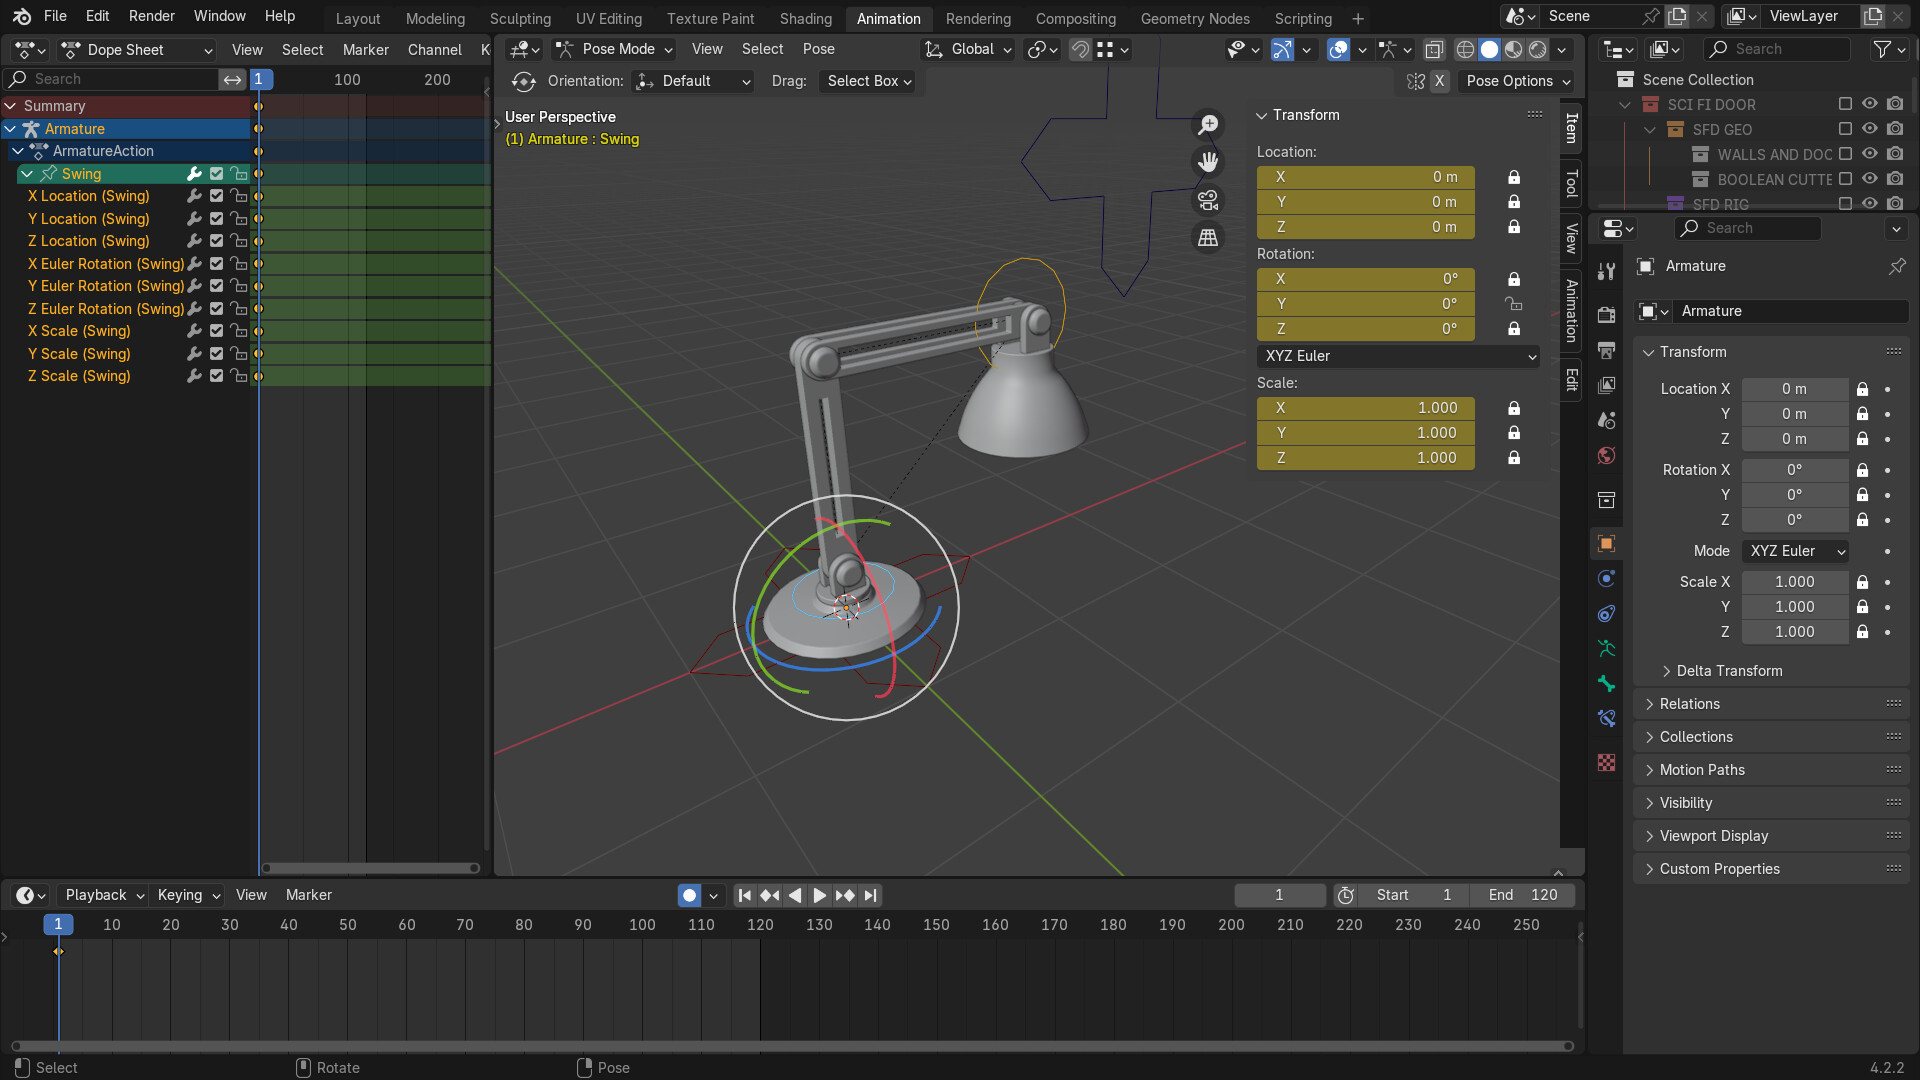Click the End frame field
Screen dimensions: 1920x1080
click(x=1522, y=896)
